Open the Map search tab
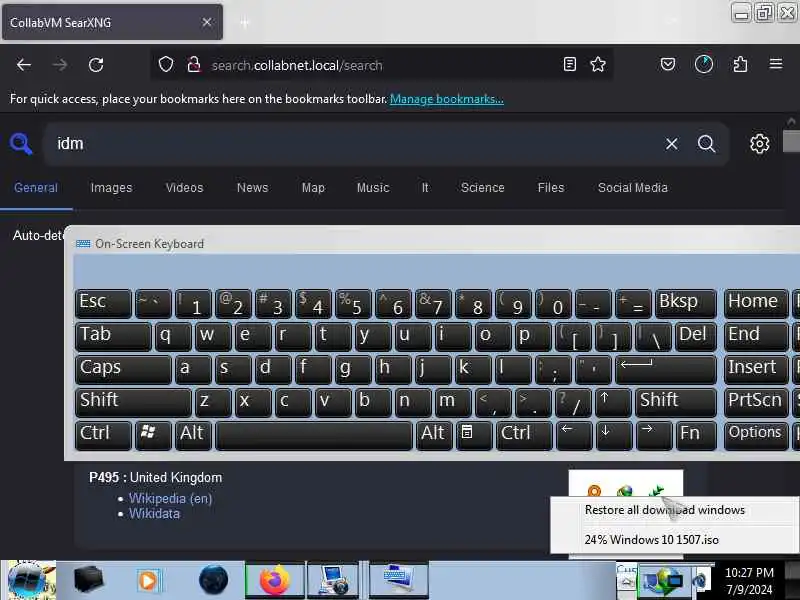The image size is (800, 600). [313, 188]
